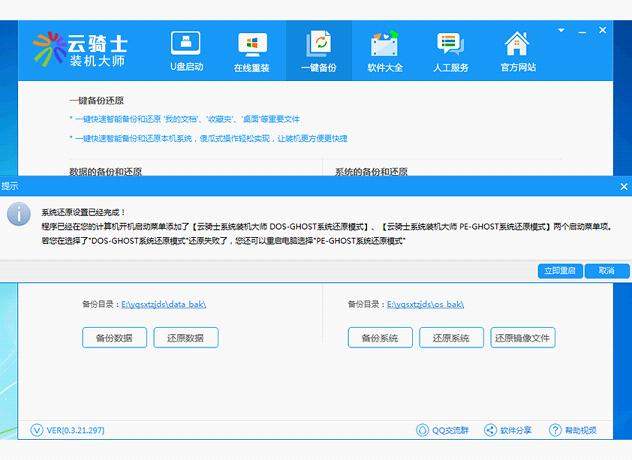Open the U盘启动 tool
632x460 pixels.
coord(186,52)
